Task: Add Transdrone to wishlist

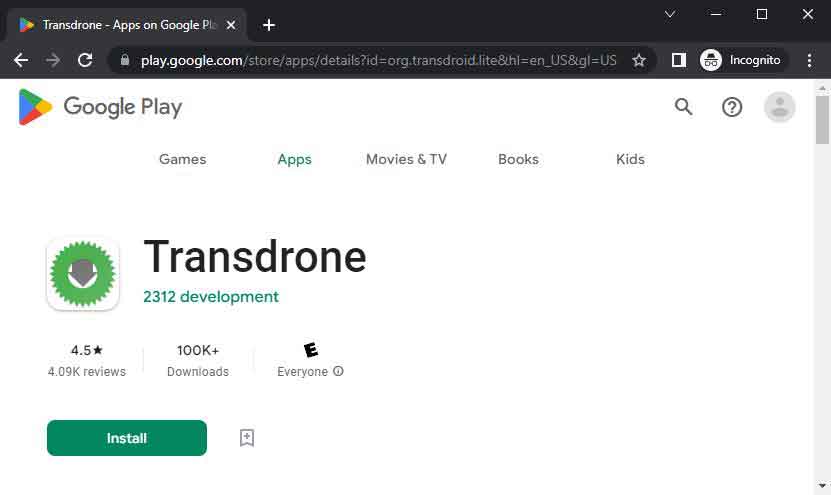Action: (x=246, y=438)
